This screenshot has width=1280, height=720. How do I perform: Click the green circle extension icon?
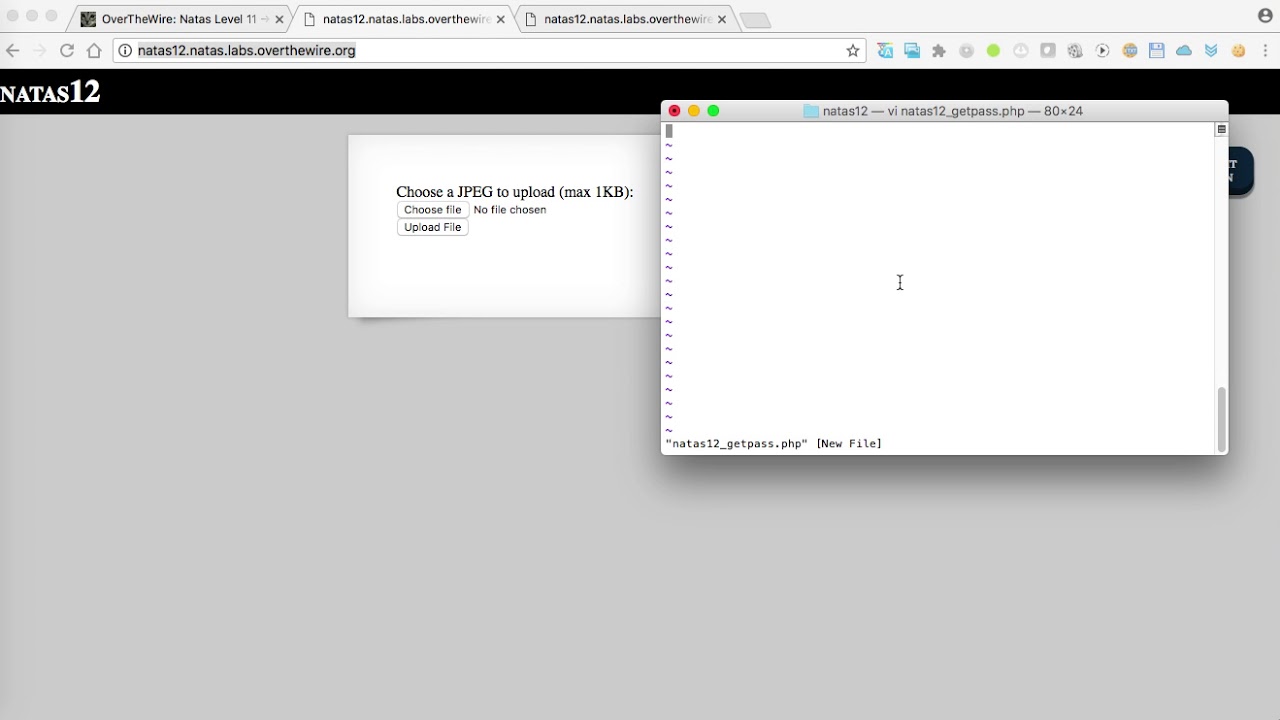tap(993, 51)
